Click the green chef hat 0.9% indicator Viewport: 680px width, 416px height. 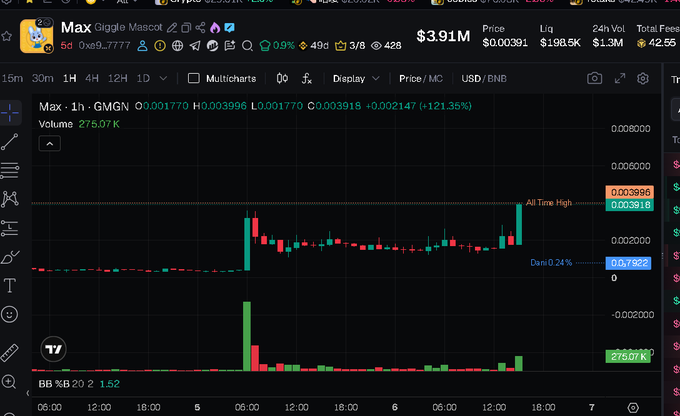click(x=277, y=46)
